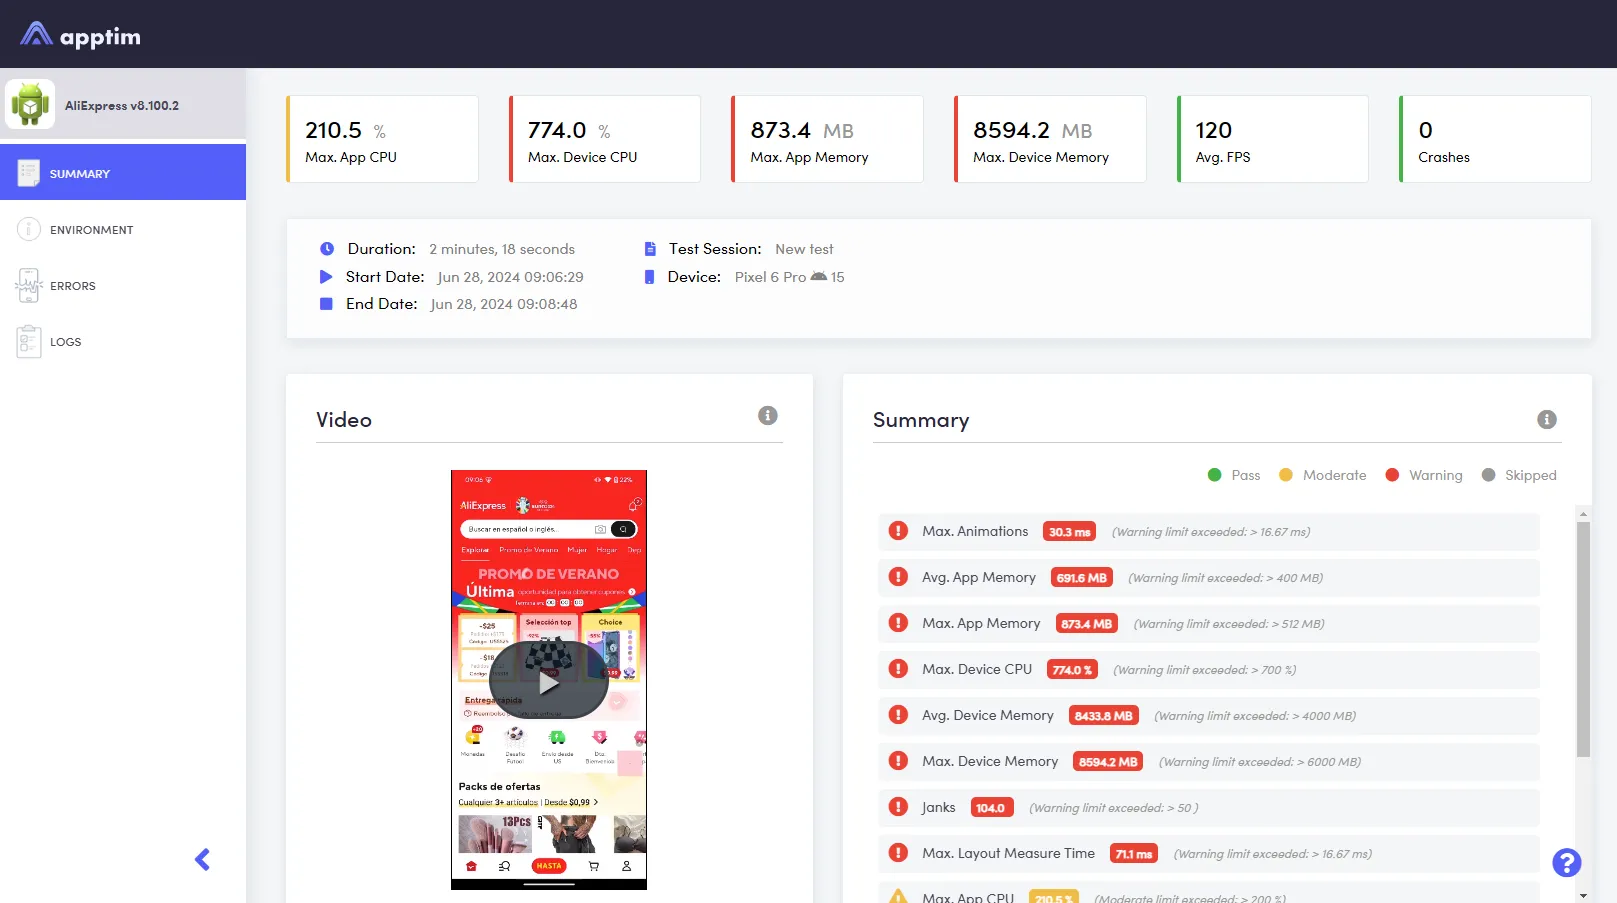Image resolution: width=1617 pixels, height=903 pixels.
Task: Click the summary list scroll-down arrow
Action: tap(1583, 896)
